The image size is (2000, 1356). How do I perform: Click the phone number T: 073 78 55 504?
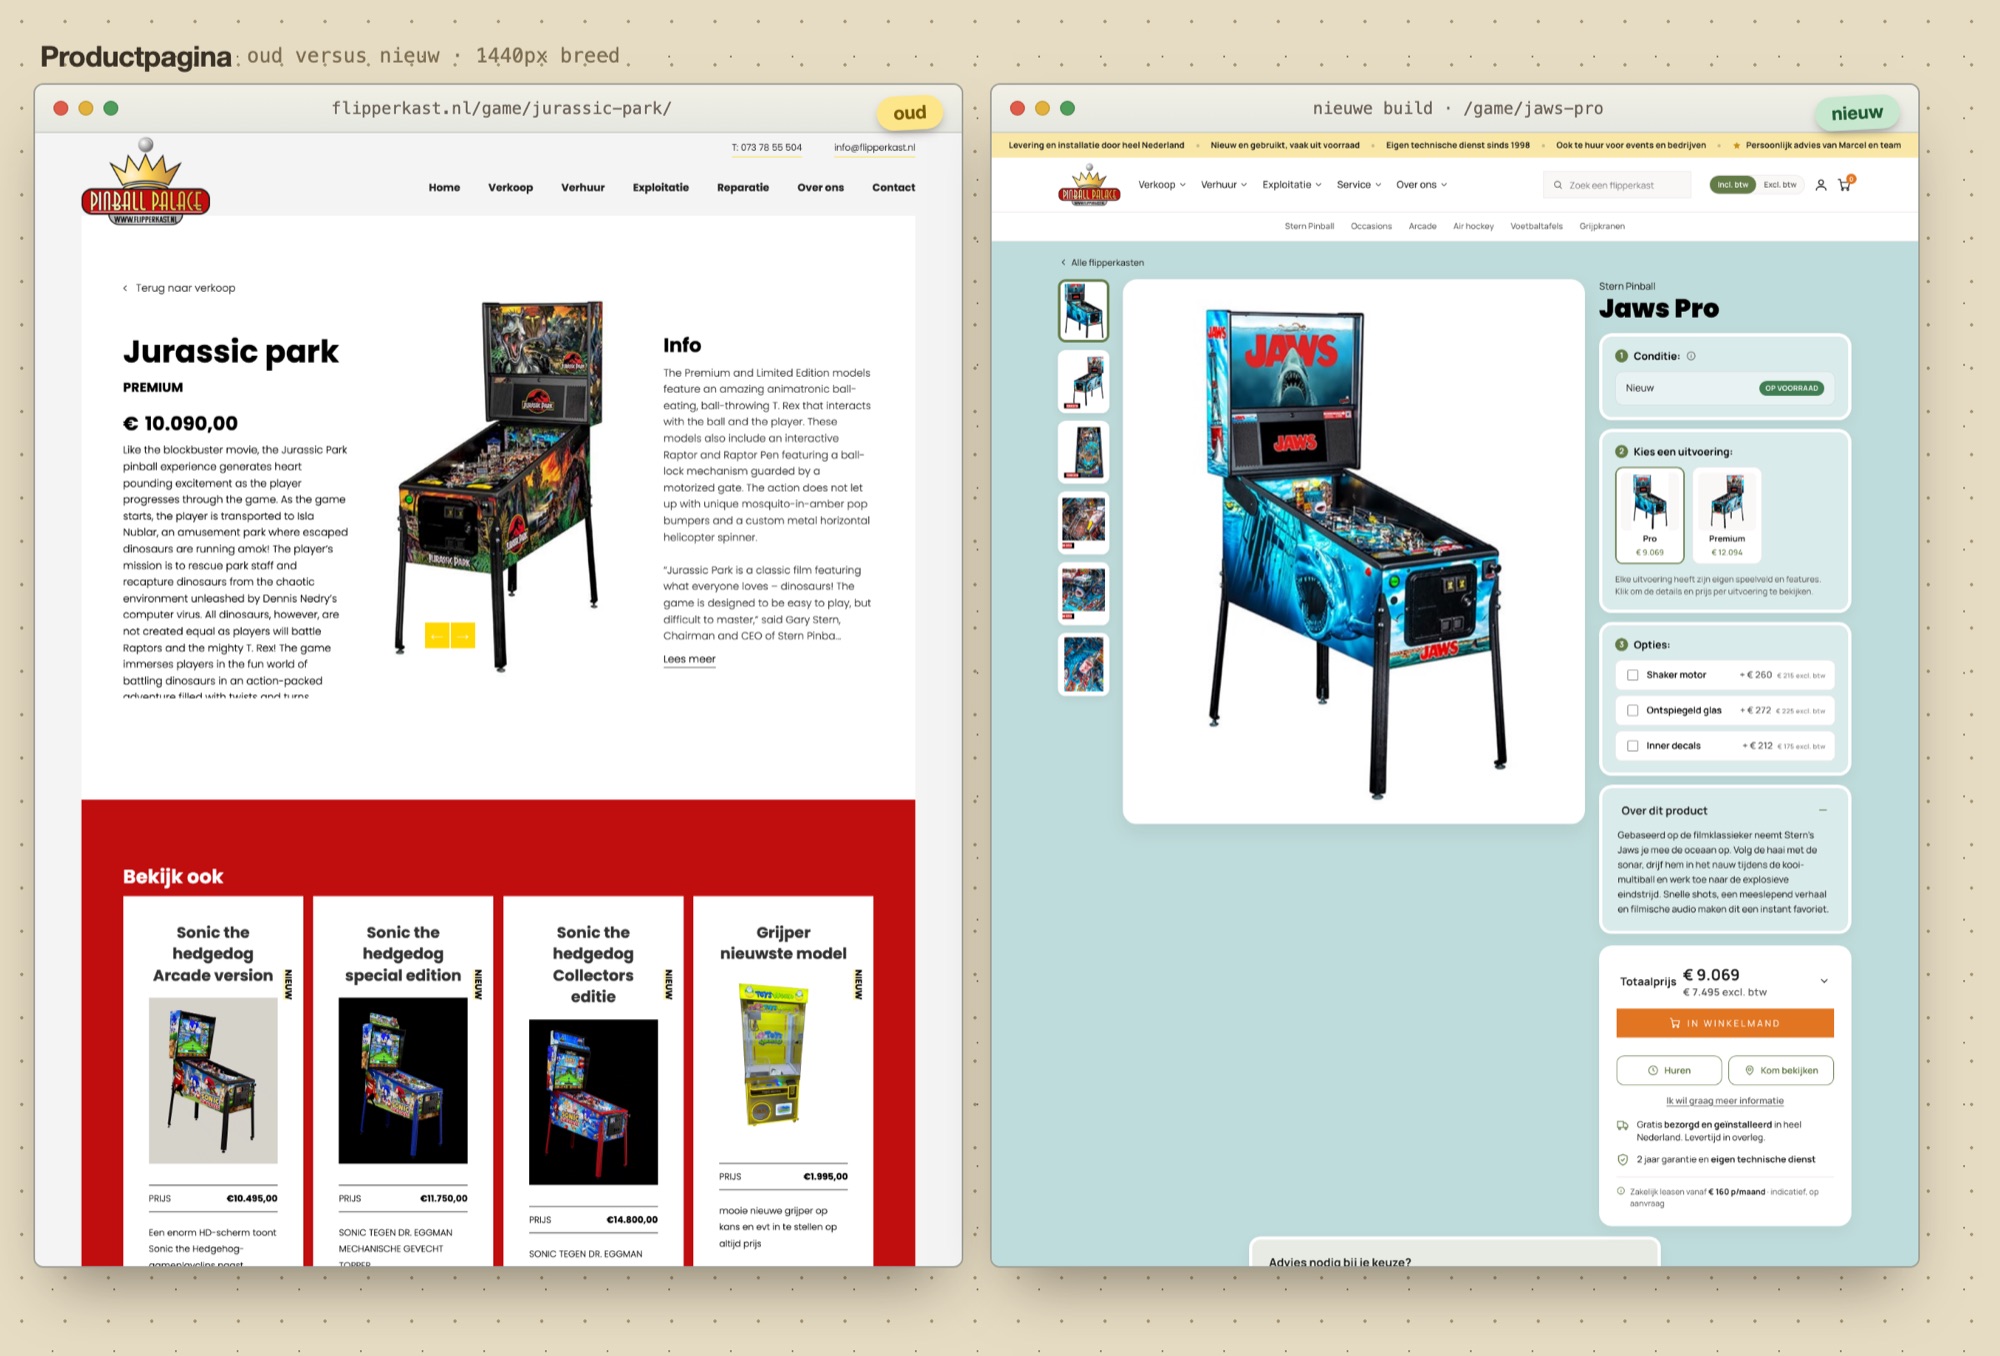[x=766, y=148]
